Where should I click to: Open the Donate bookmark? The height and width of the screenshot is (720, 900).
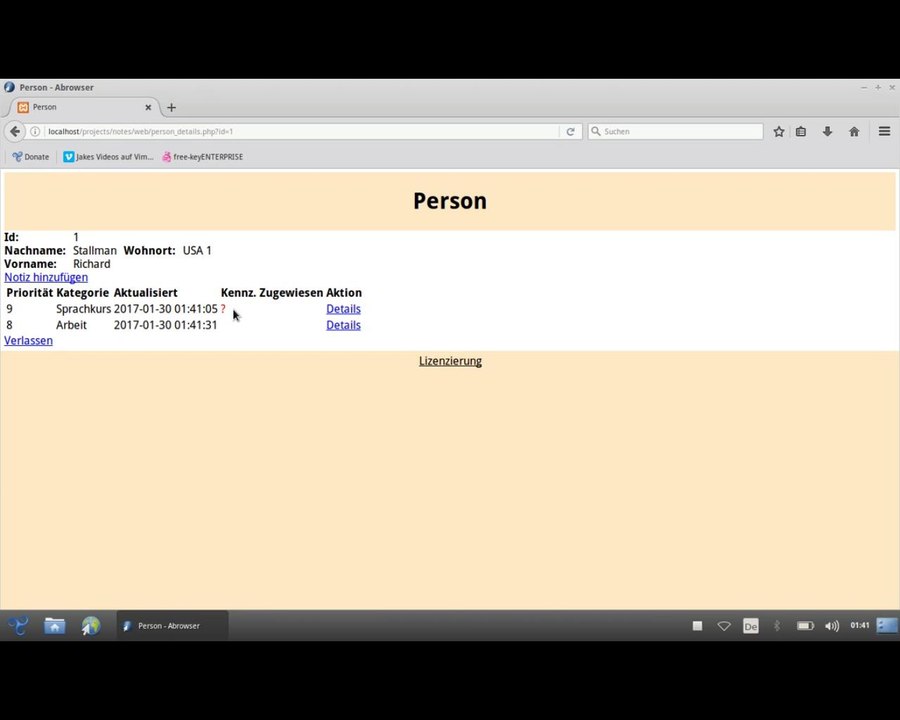[x=31, y=157]
